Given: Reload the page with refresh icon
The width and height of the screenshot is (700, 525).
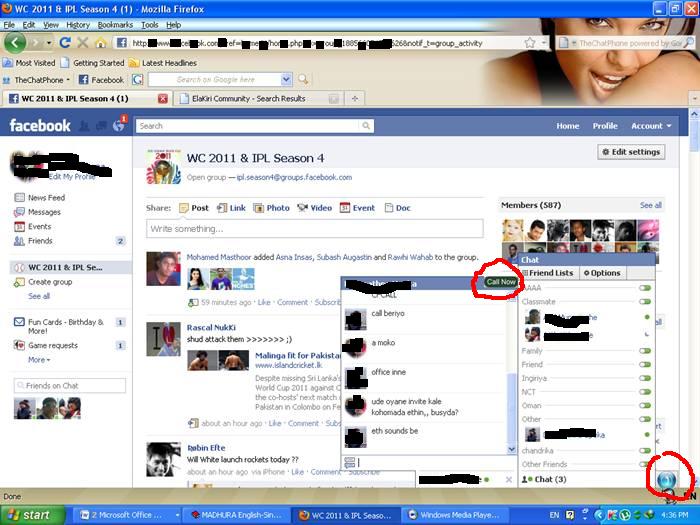Looking at the screenshot, I should [65, 43].
